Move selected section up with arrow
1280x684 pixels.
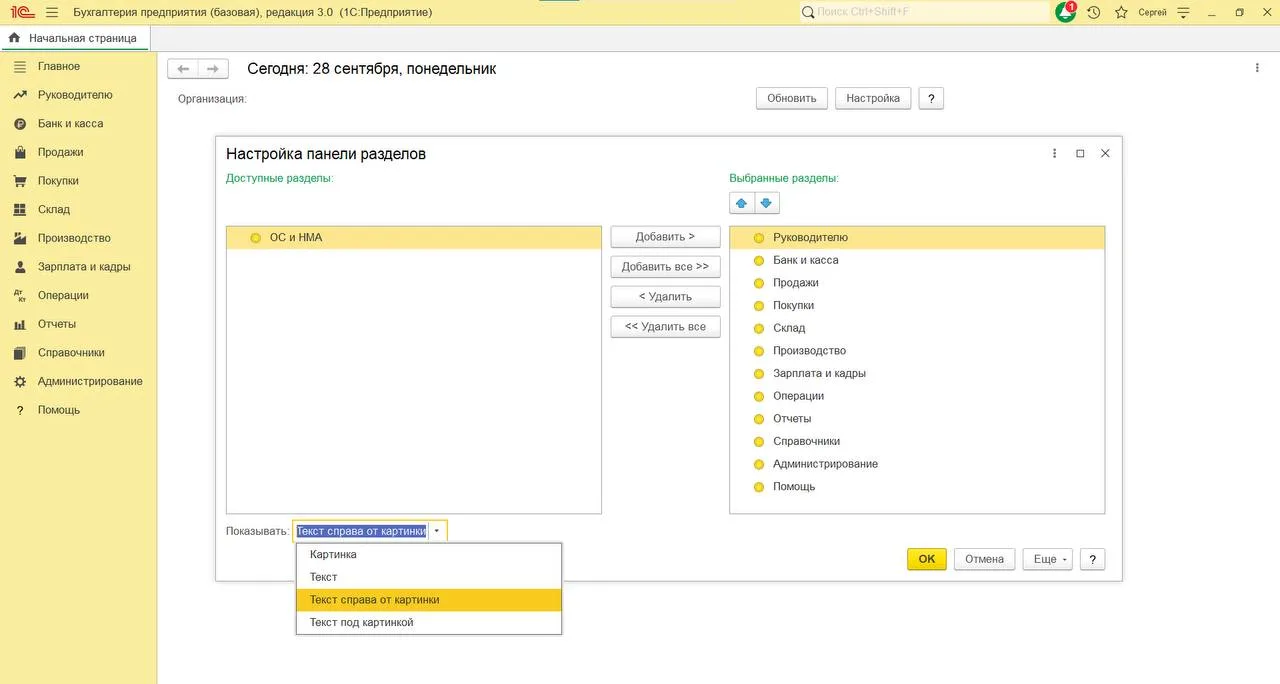741,203
